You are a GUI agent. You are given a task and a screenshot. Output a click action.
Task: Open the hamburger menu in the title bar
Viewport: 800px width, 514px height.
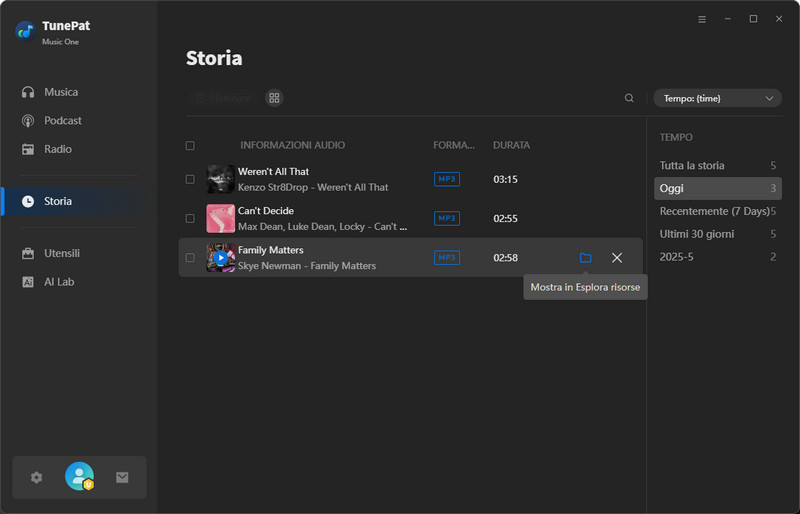(x=702, y=19)
